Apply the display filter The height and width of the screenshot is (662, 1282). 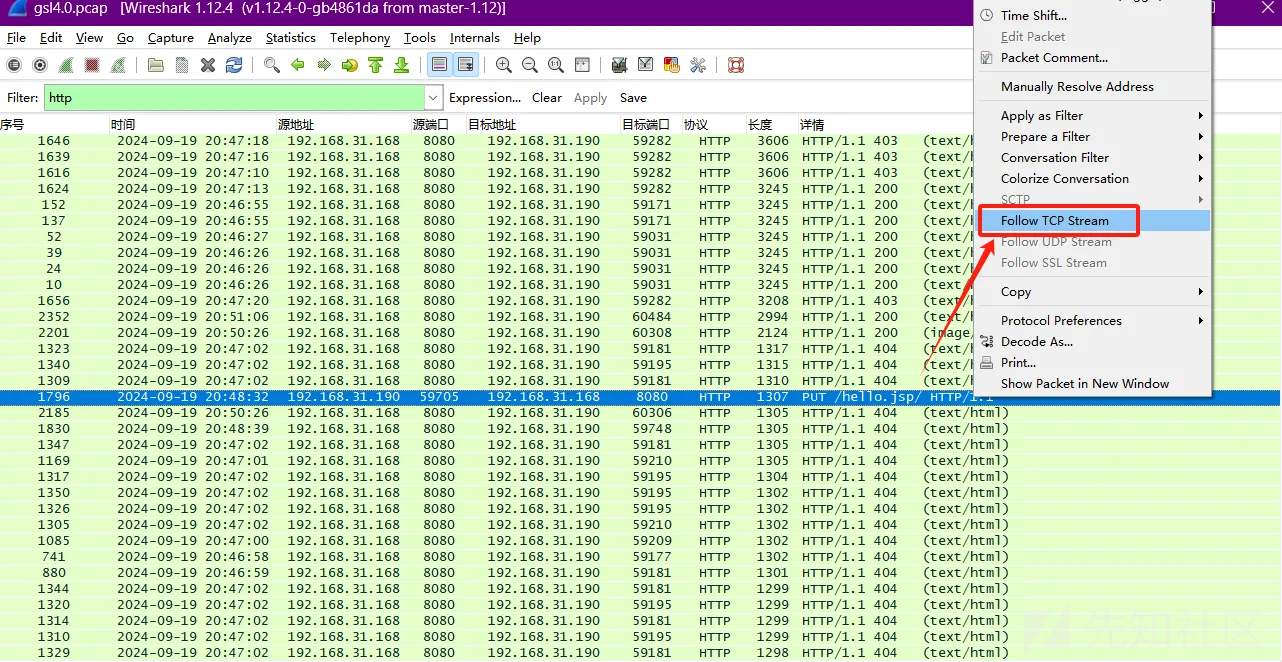(590, 98)
